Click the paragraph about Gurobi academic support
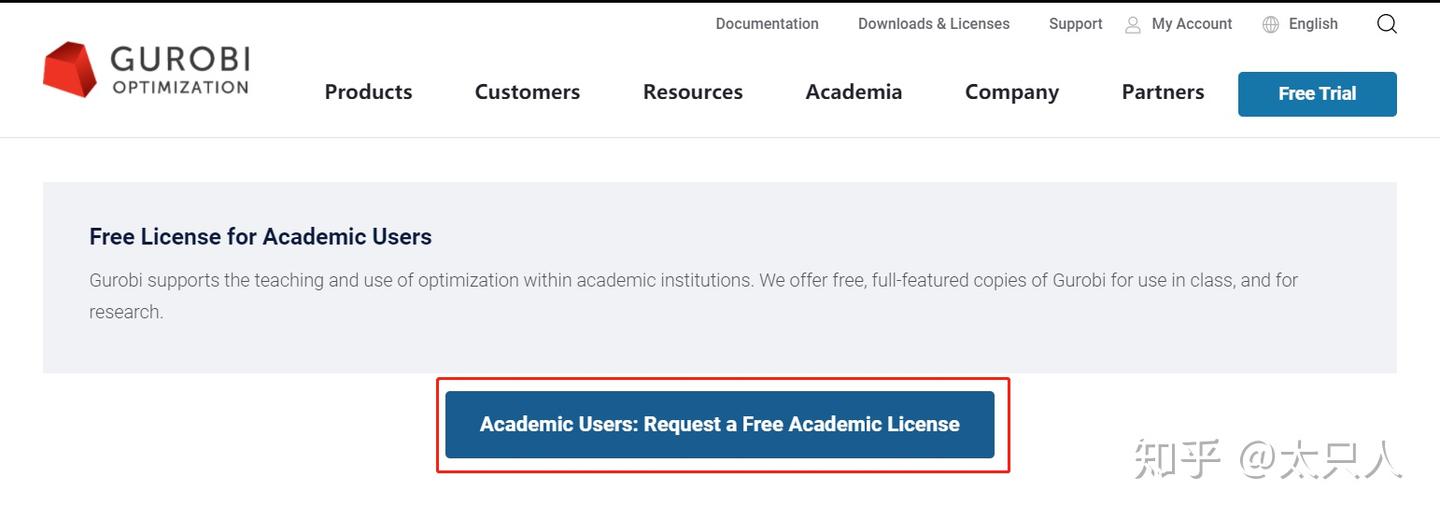Screen dimensions: 1440x519 pyautogui.click(x=692, y=296)
